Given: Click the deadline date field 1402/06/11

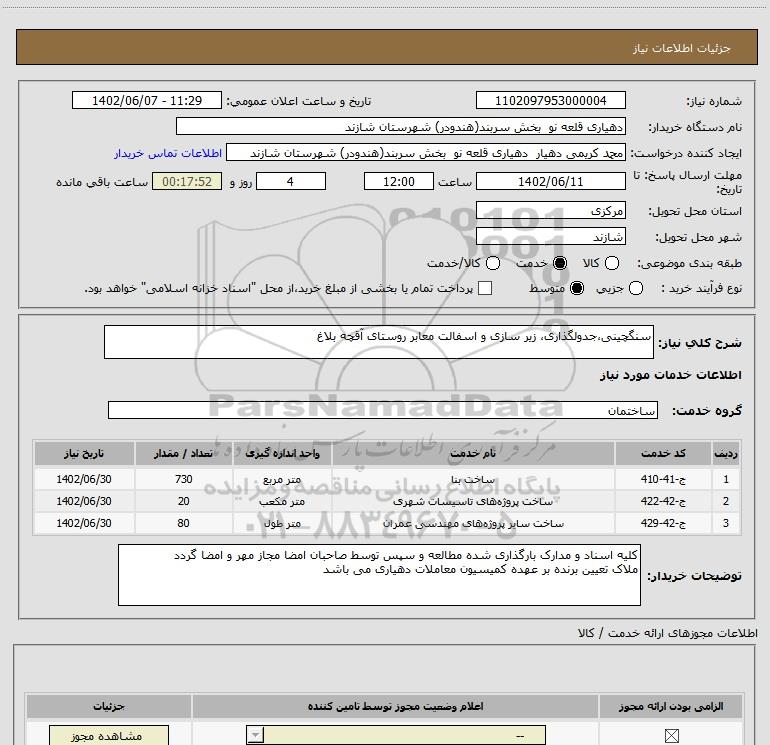Looking at the screenshot, I should [x=550, y=181].
